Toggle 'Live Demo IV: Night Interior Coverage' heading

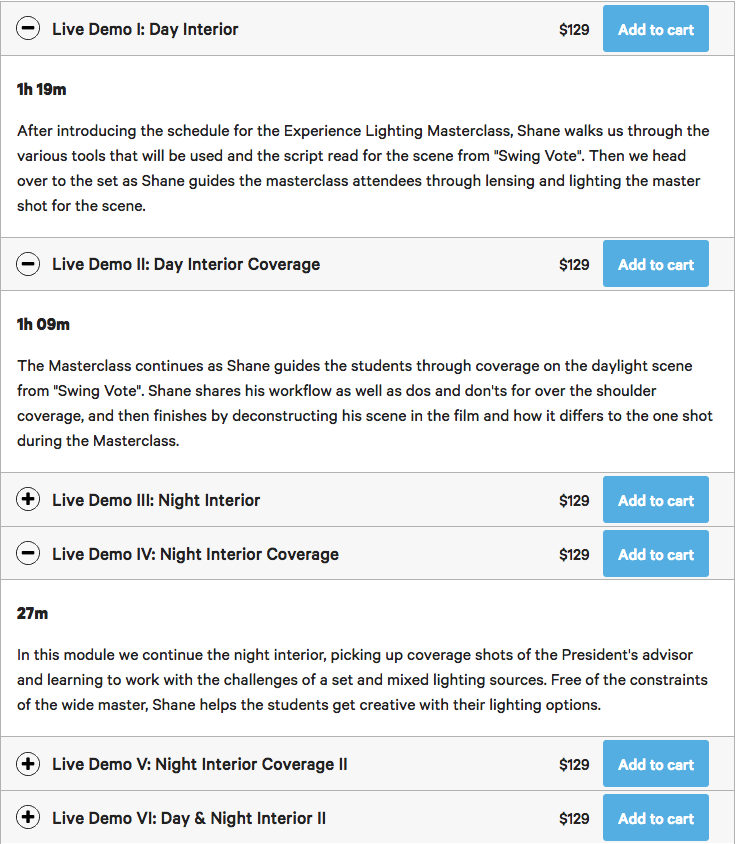click(195, 554)
